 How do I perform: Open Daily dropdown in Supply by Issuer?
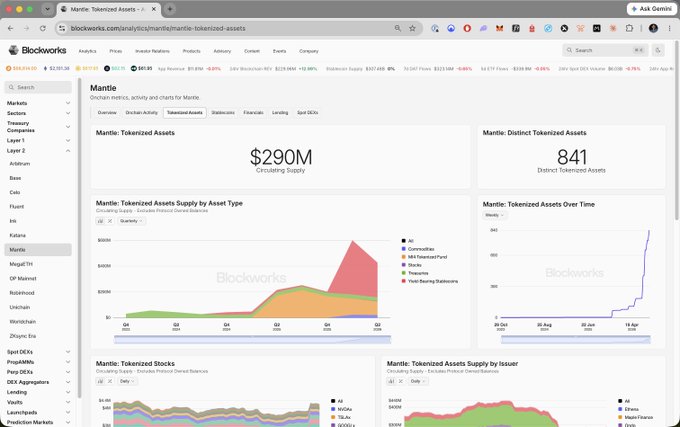tap(418, 381)
